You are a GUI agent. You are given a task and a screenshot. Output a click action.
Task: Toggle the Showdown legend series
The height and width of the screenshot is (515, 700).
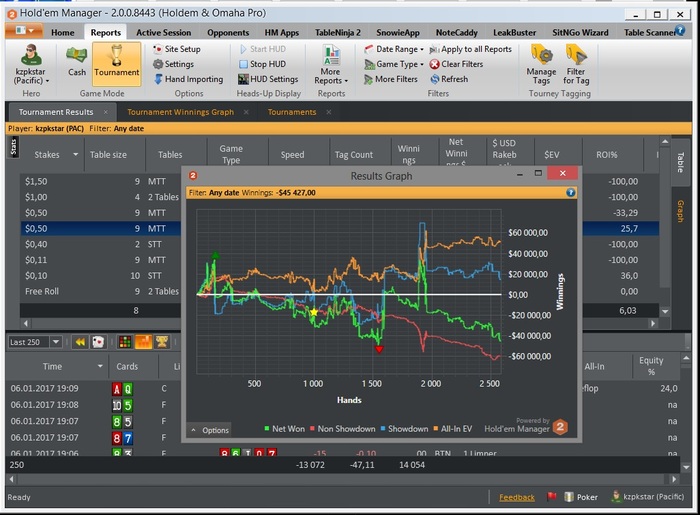[404, 429]
